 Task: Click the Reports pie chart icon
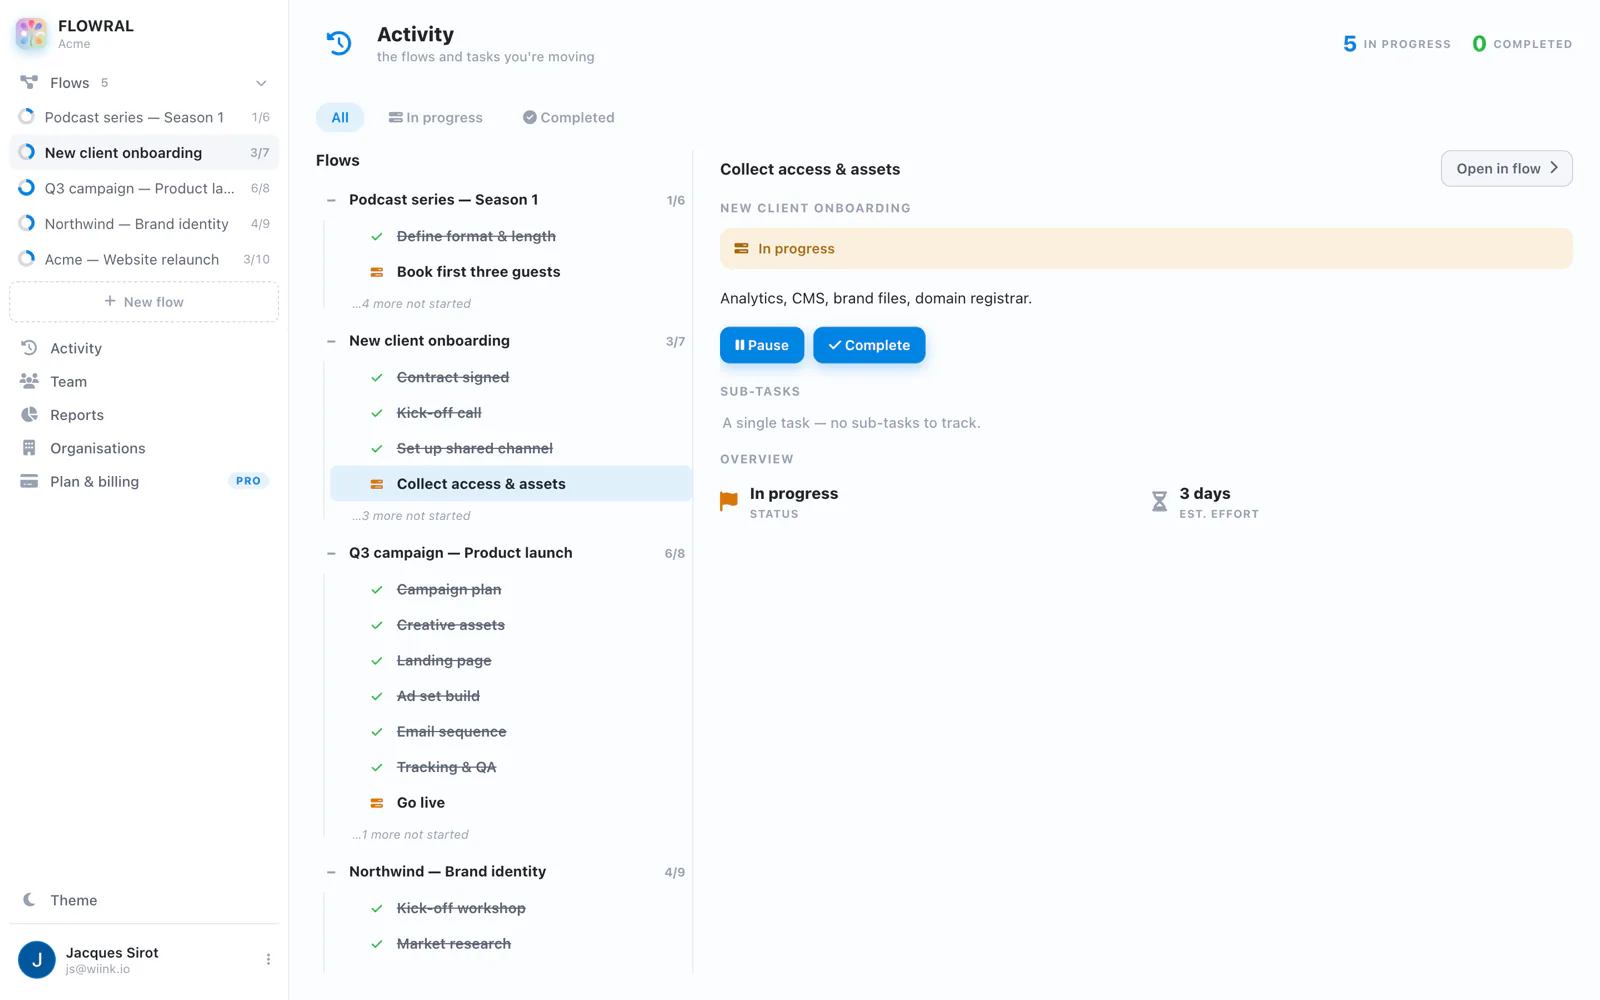(x=29, y=415)
